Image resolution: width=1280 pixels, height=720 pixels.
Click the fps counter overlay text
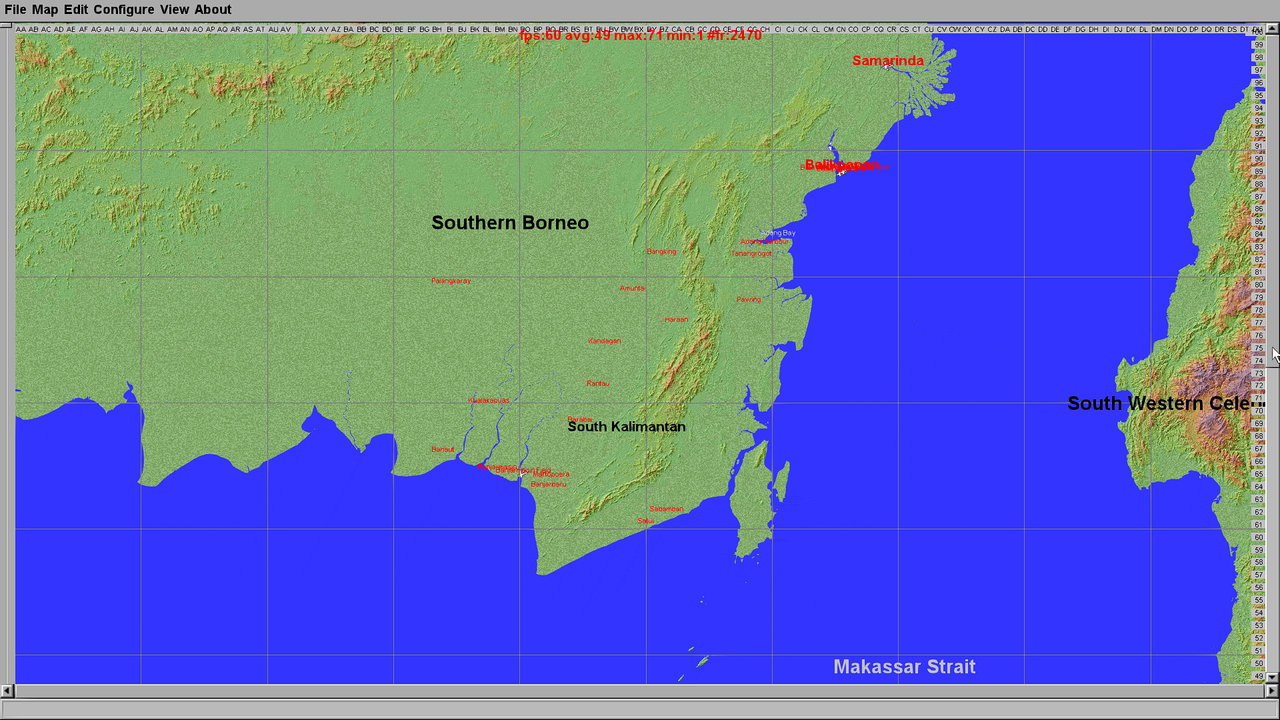(641, 35)
